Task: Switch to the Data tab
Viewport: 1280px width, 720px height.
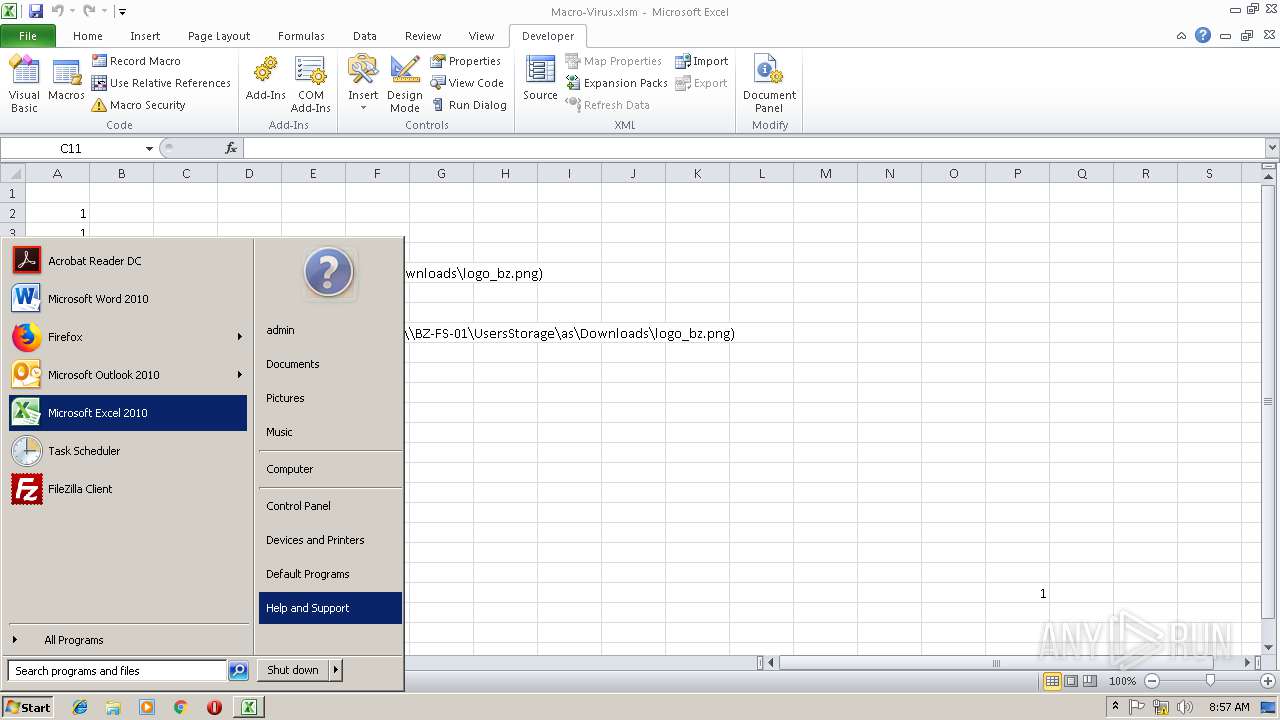Action: [365, 36]
